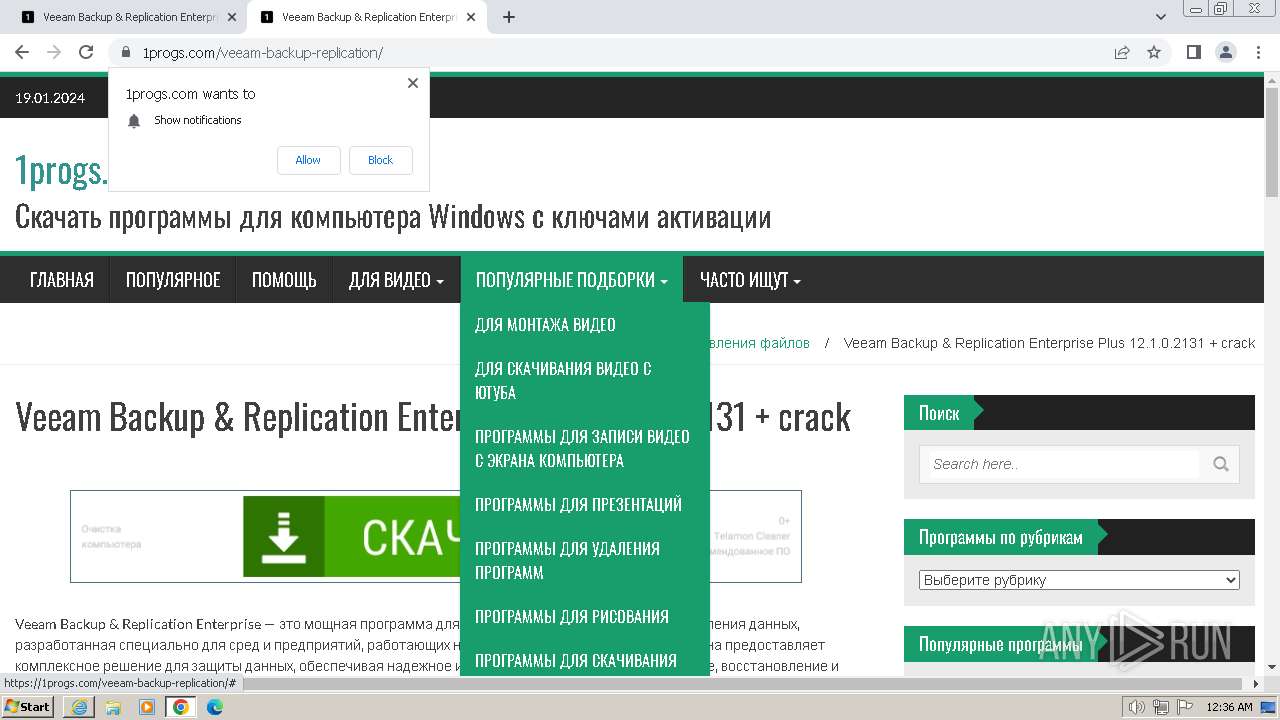Close the first Veeam Backup tab
Screen dimensions: 1280x720
coord(232,17)
